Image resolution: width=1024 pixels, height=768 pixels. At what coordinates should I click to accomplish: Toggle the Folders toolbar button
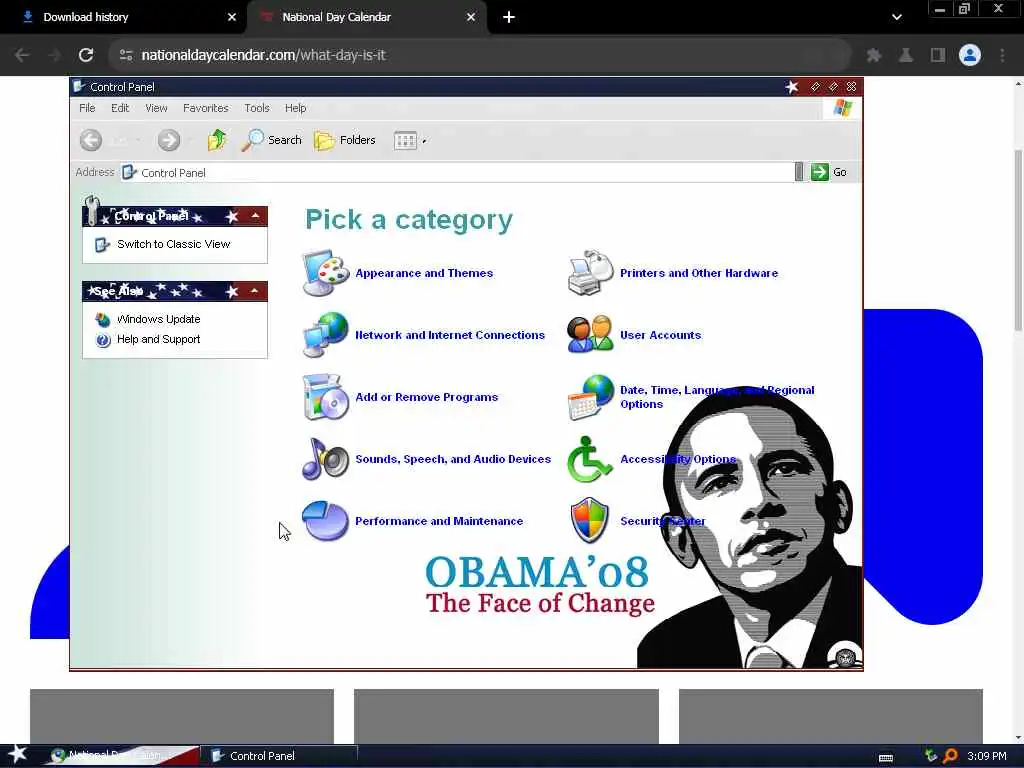tap(345, 140)
